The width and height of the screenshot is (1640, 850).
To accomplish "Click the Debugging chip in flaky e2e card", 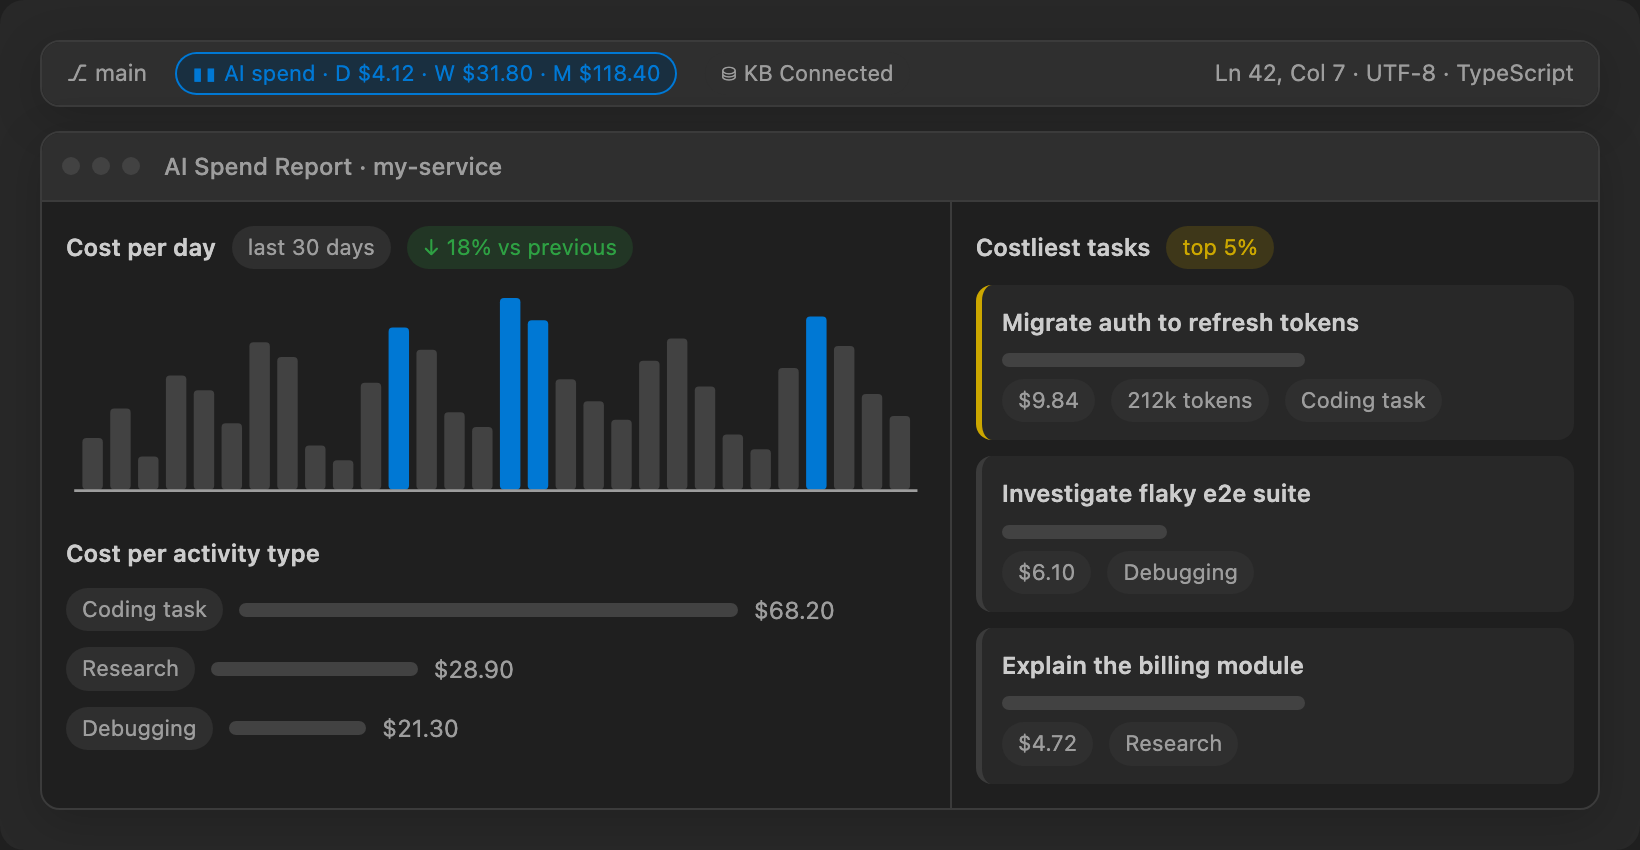I will coord(1180,573).
